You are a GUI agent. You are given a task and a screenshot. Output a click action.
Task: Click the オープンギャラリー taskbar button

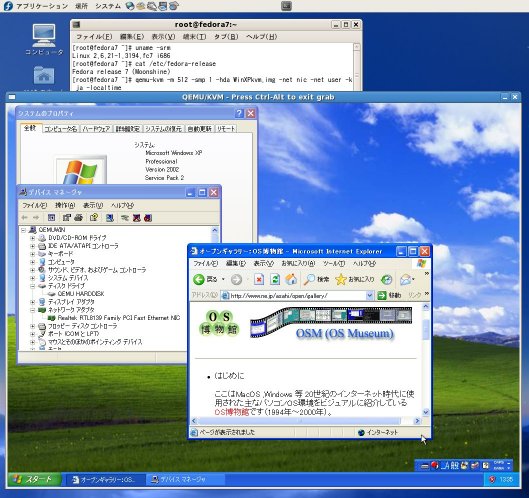[106, 479]
